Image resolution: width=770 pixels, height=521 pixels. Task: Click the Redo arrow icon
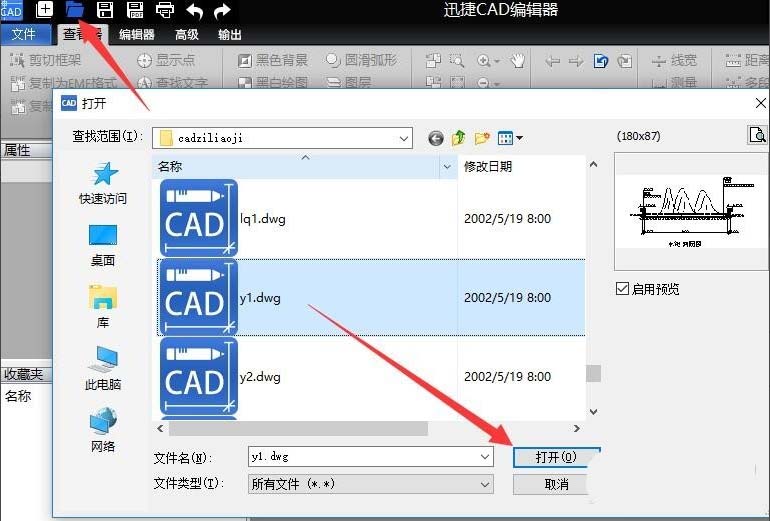[x=222, y=11]
